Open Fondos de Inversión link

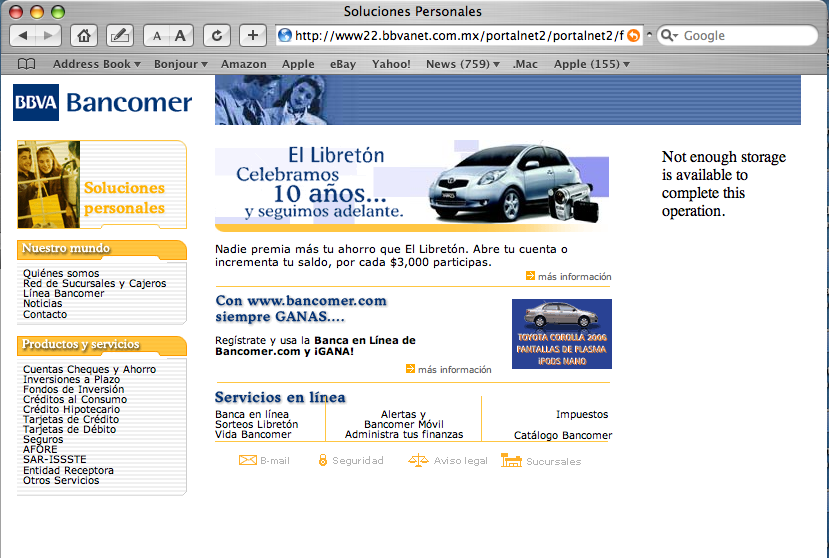pos(73,389)
